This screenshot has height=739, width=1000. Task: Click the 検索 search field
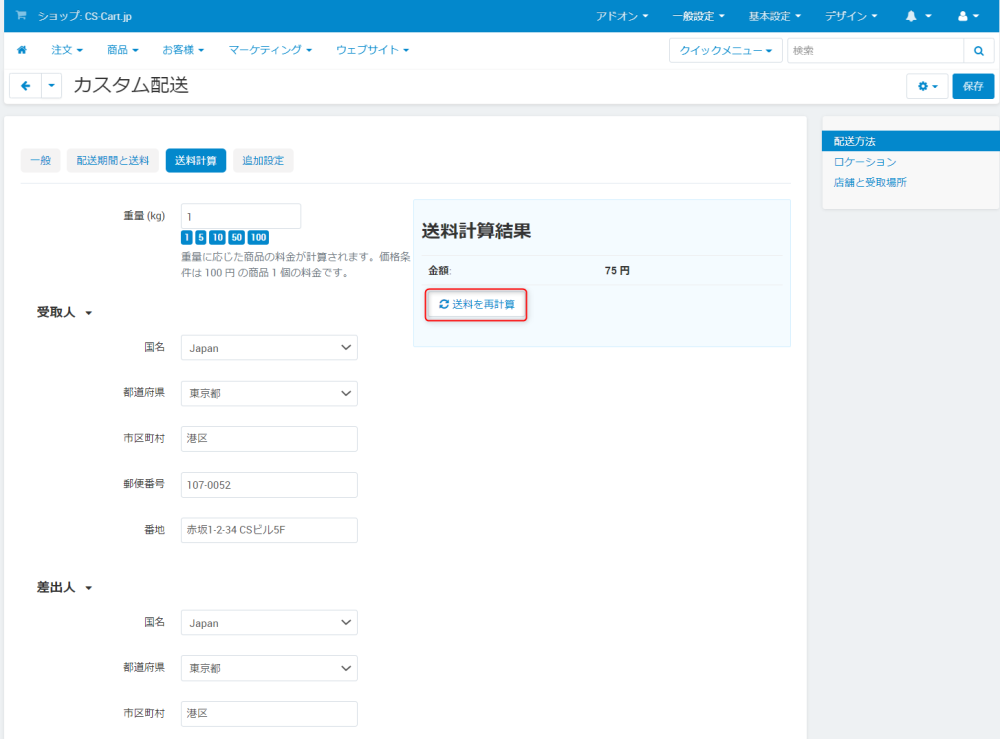(x=876, y=50)
